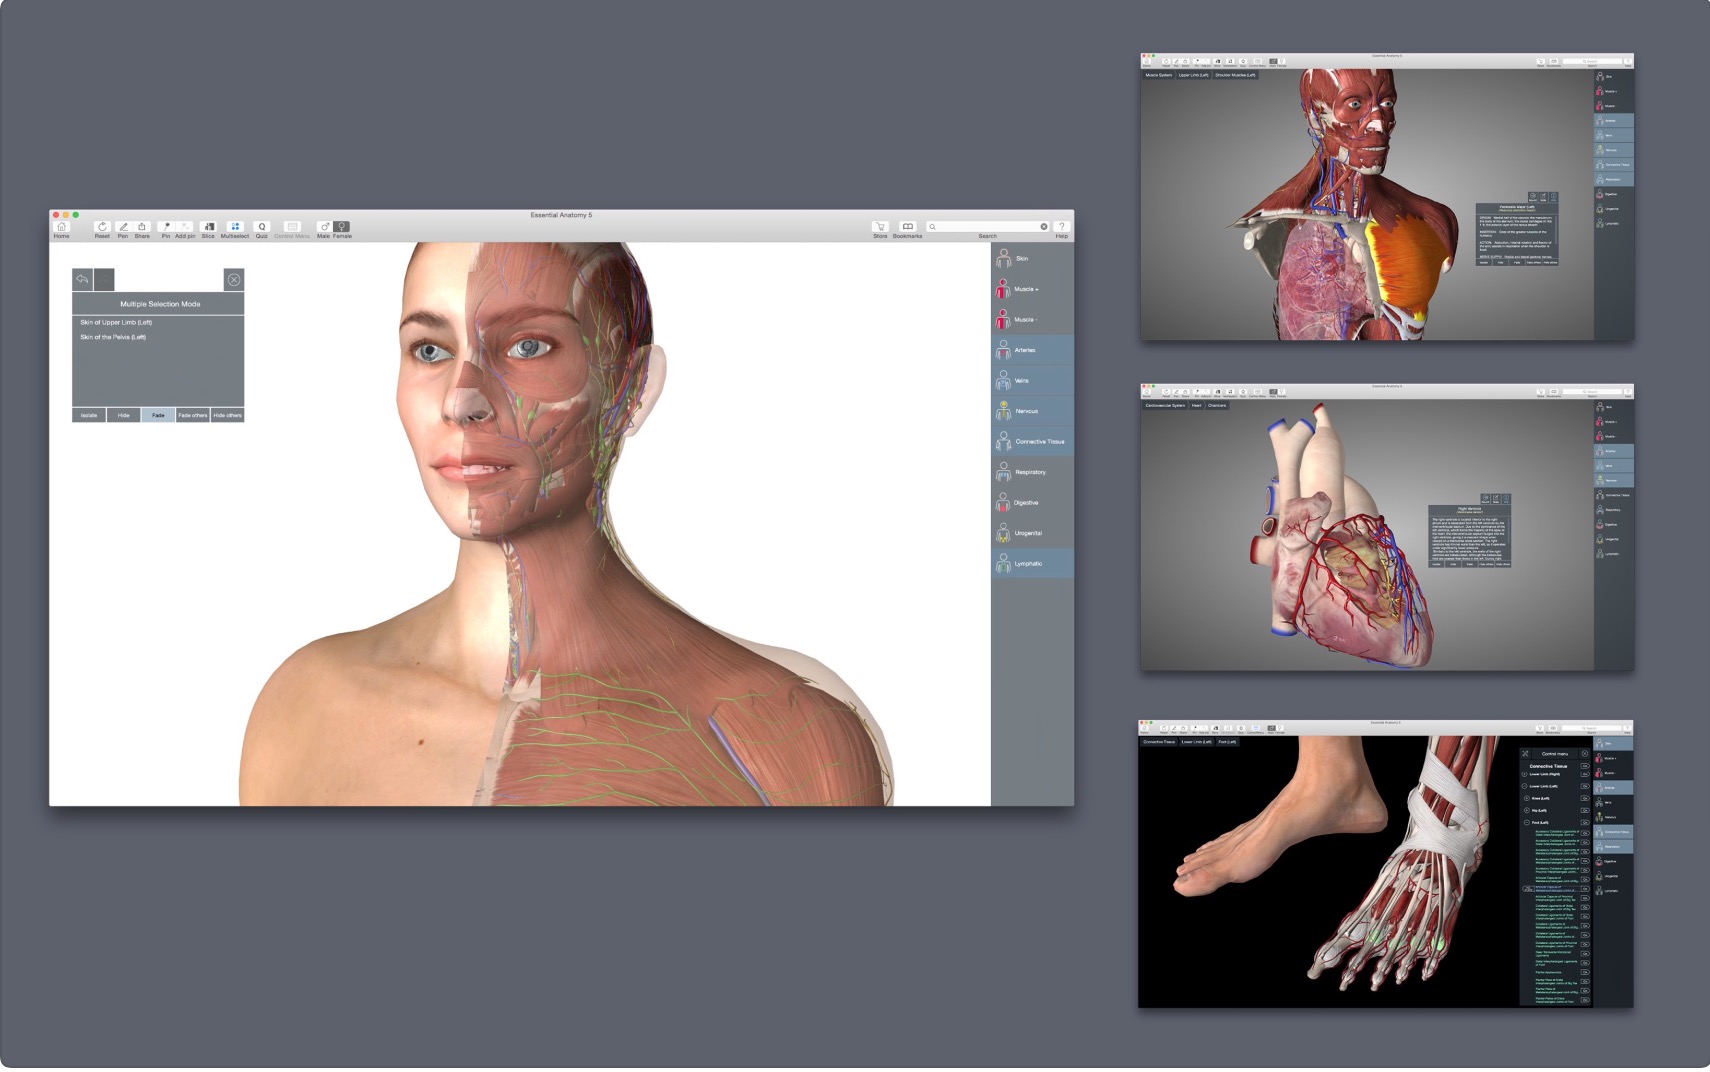Image resolution: width=1710 pixels, height=1072 pixels.
Task: Click Foot (Left) breadcrumb in foot window
Action: [1227, 742]
